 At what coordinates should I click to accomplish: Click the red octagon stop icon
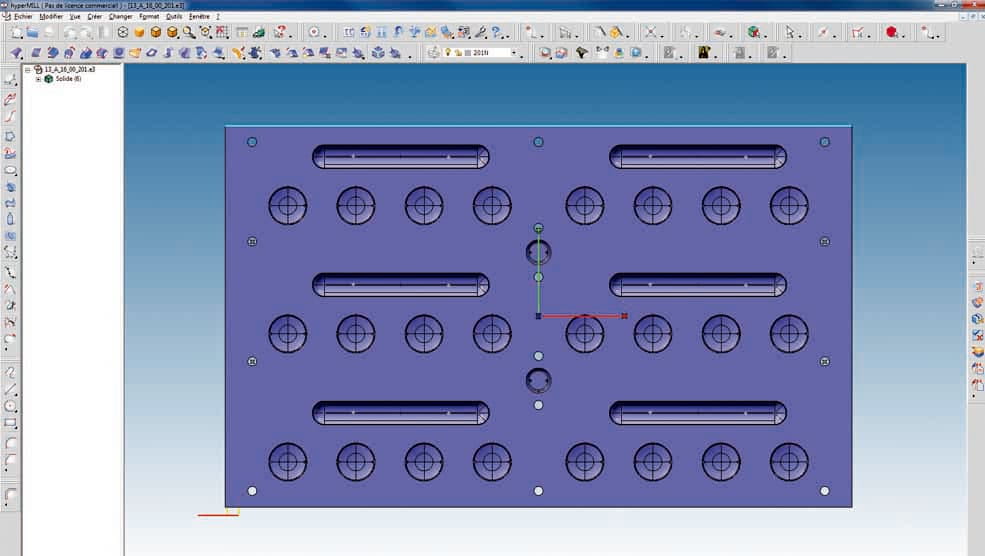coord(891,32)
